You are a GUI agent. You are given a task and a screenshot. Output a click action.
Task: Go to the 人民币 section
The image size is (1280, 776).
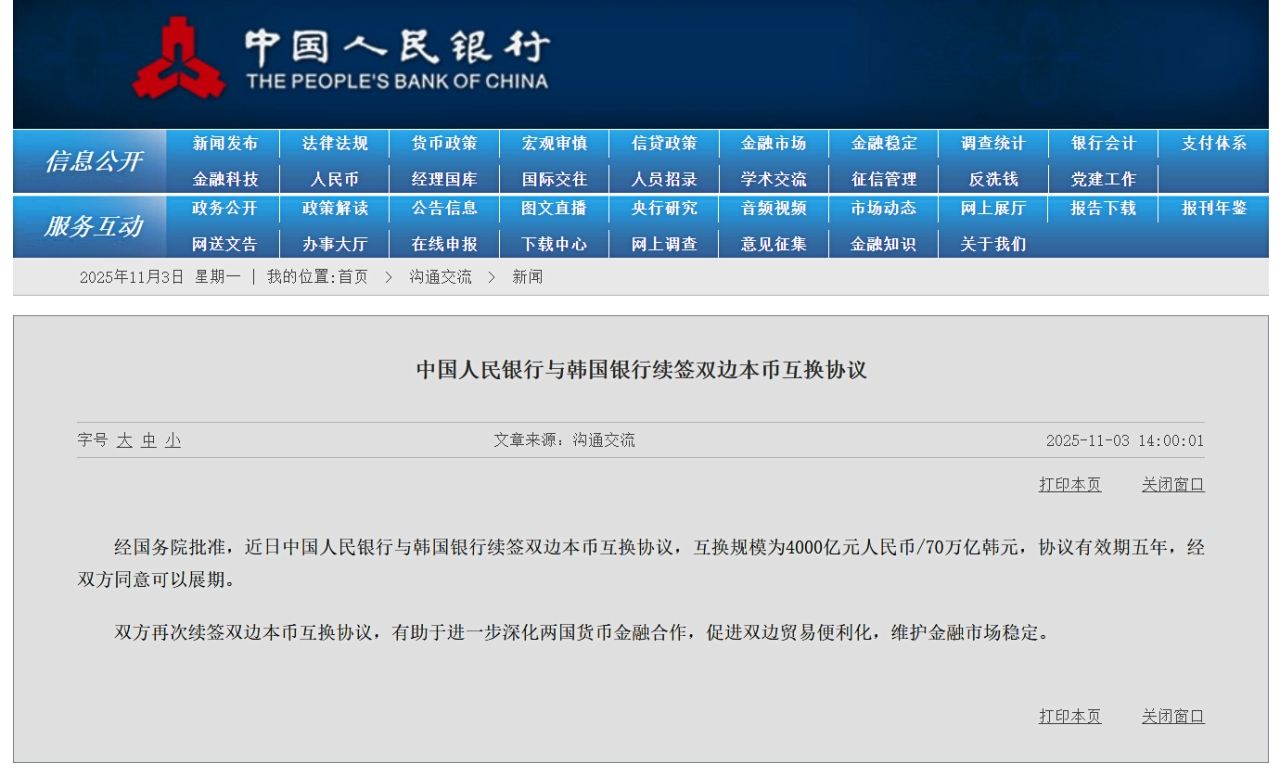pyautogui.click(x=334, y=180)
